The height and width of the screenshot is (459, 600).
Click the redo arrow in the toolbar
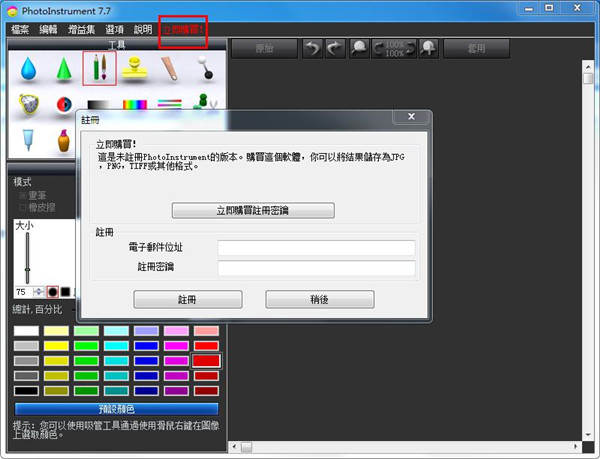tap(335, 49)
